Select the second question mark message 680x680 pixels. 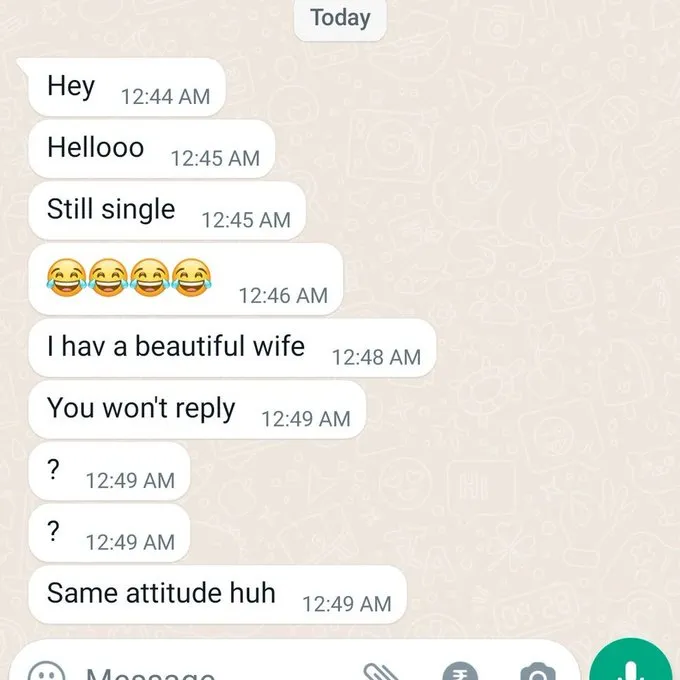tap(109, 533)
